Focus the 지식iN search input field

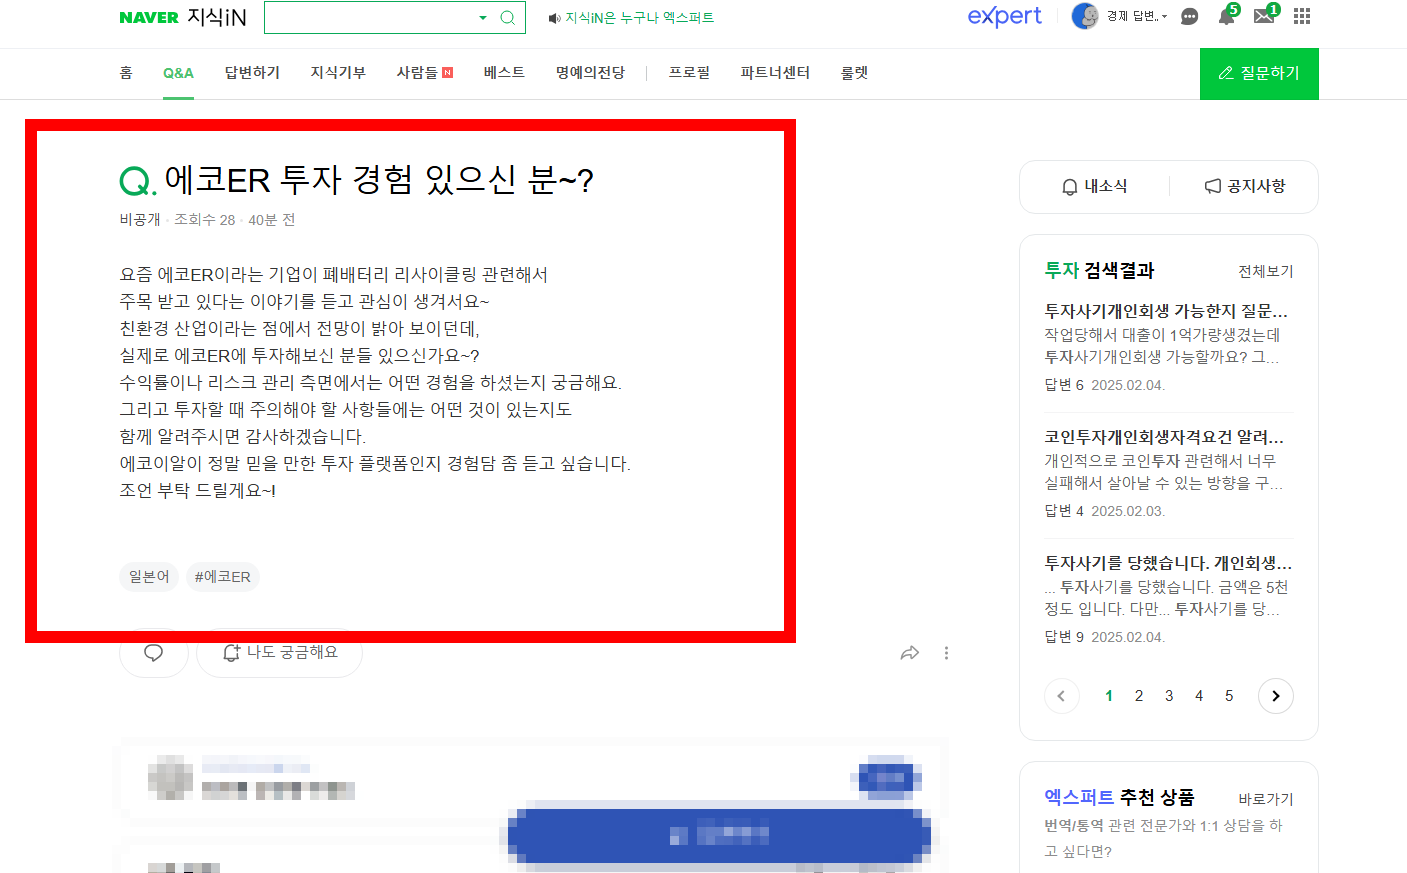tap(370, 17)
